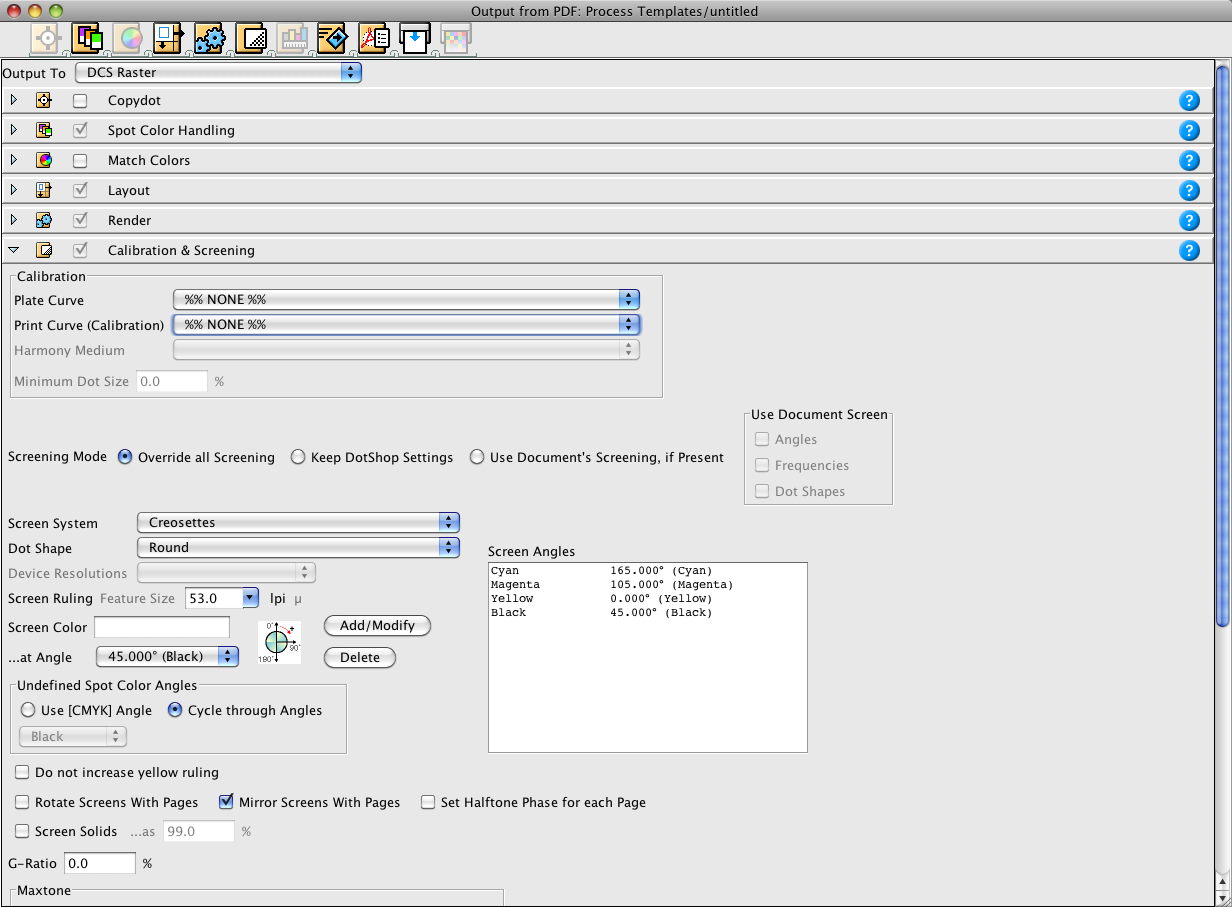Viewport: 1232px width, 907px height.
Task: Open help for the Layout section
Action: click(1189, 190)
